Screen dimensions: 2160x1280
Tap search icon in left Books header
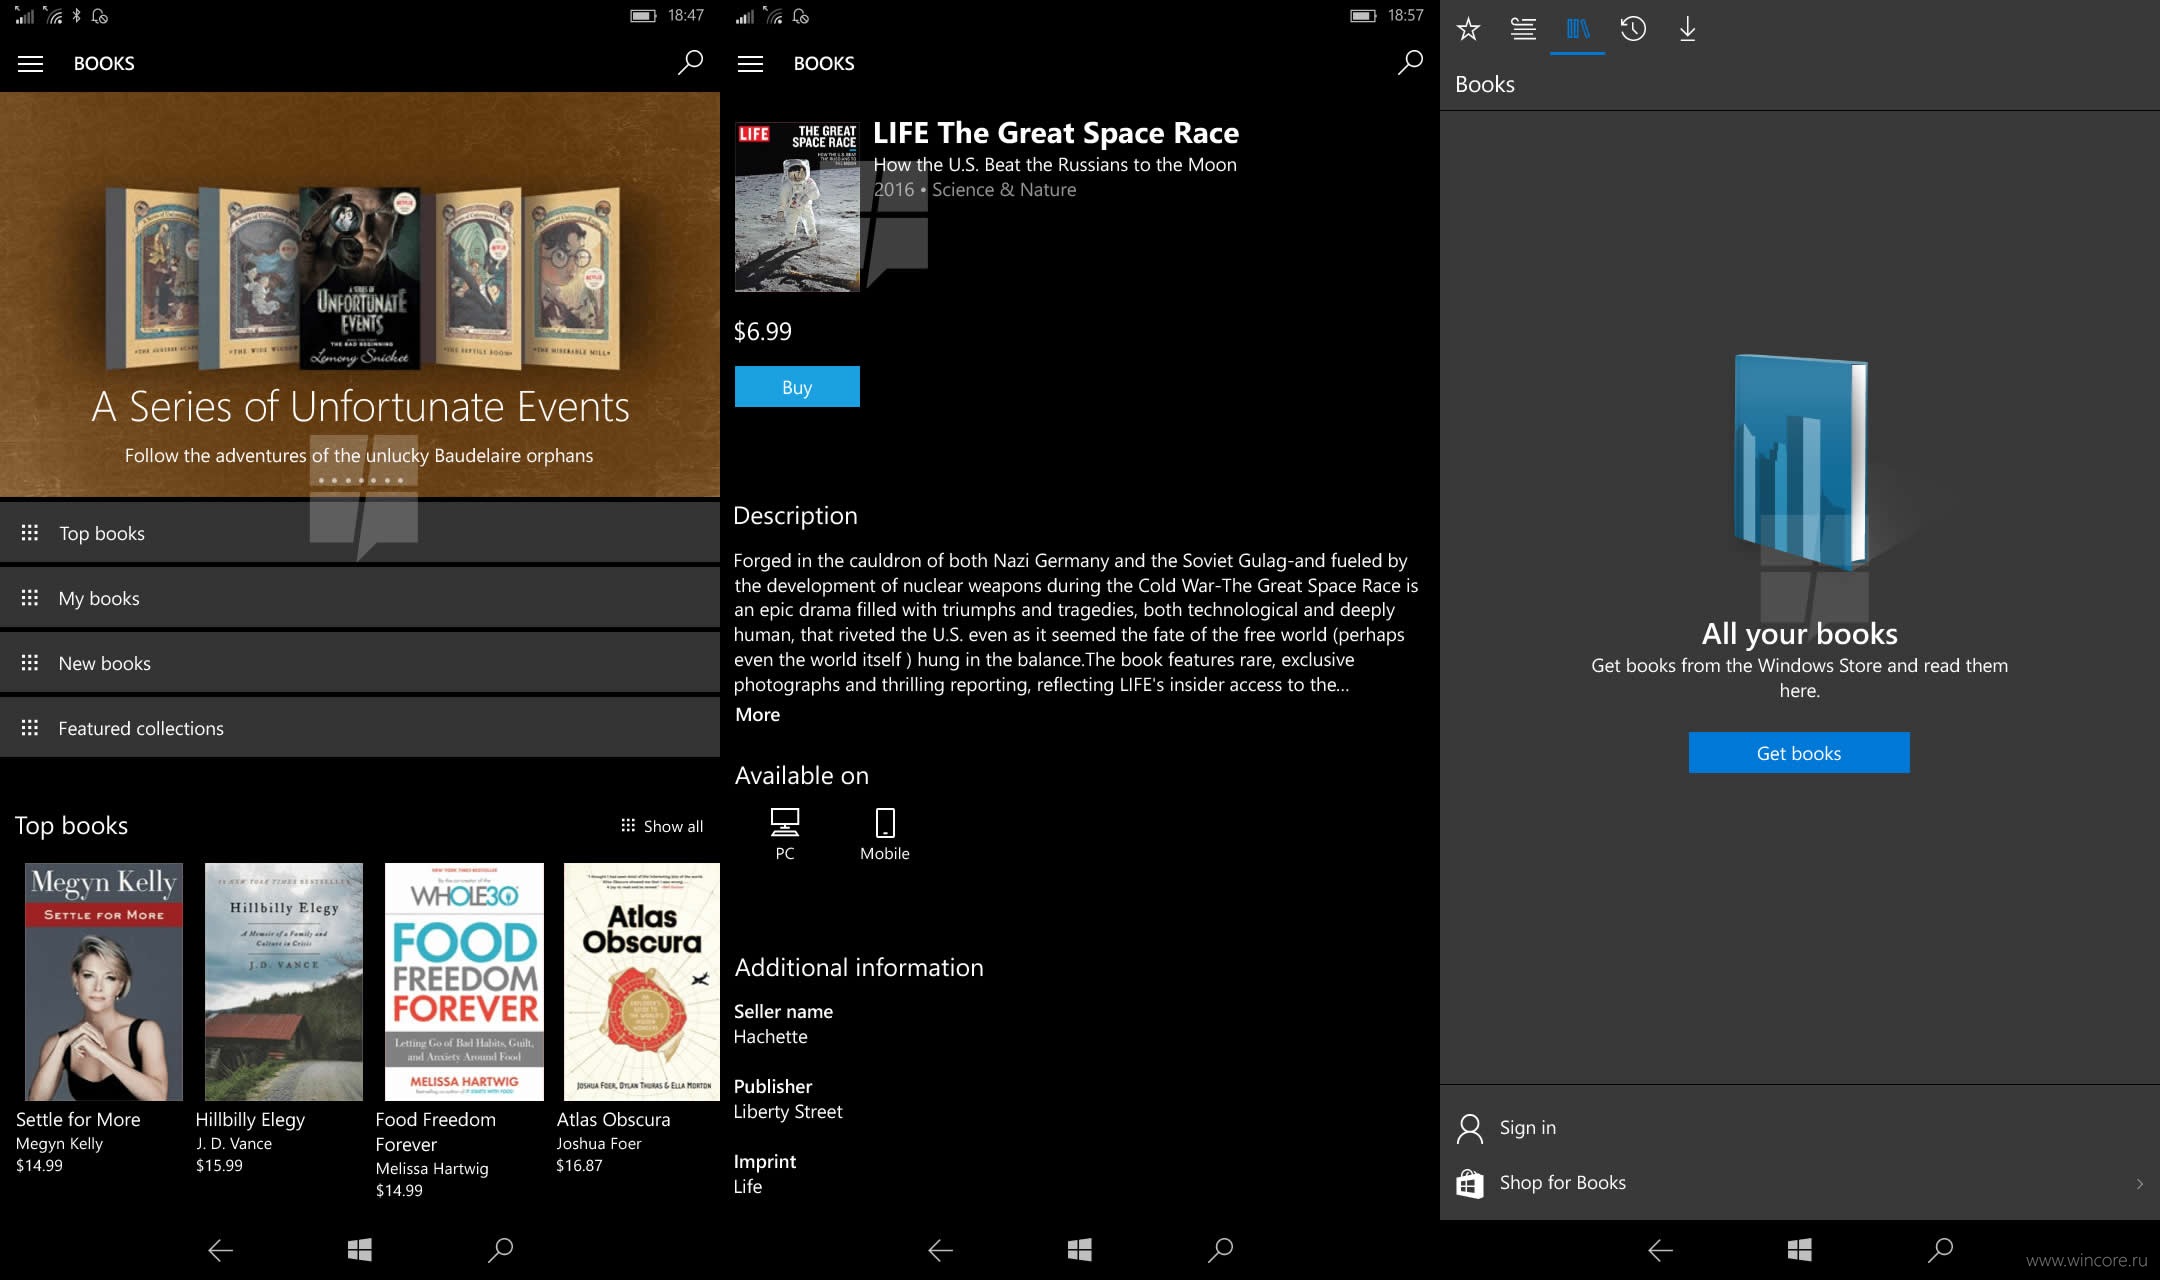pyautogui.click(x=690, y=63)
